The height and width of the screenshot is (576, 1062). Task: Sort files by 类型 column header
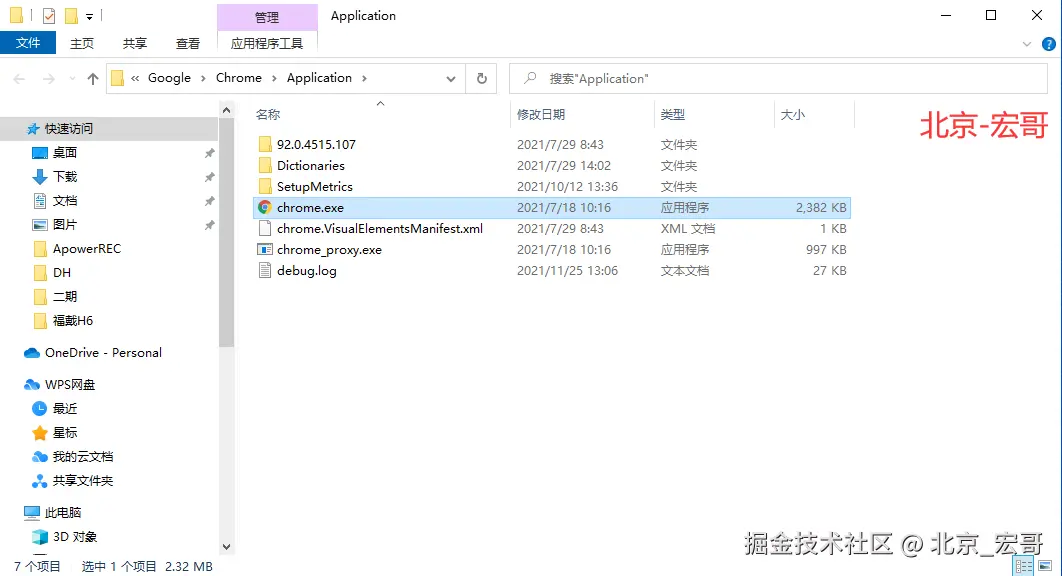coord(673,115)
